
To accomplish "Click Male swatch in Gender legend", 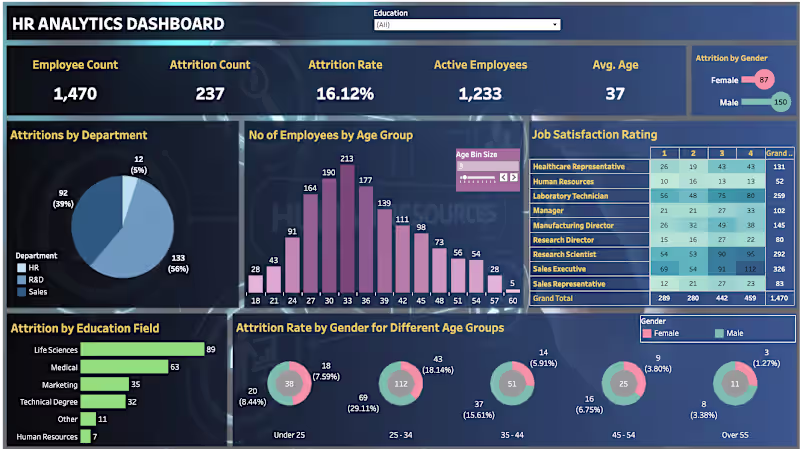I will (x=719, y=333).
